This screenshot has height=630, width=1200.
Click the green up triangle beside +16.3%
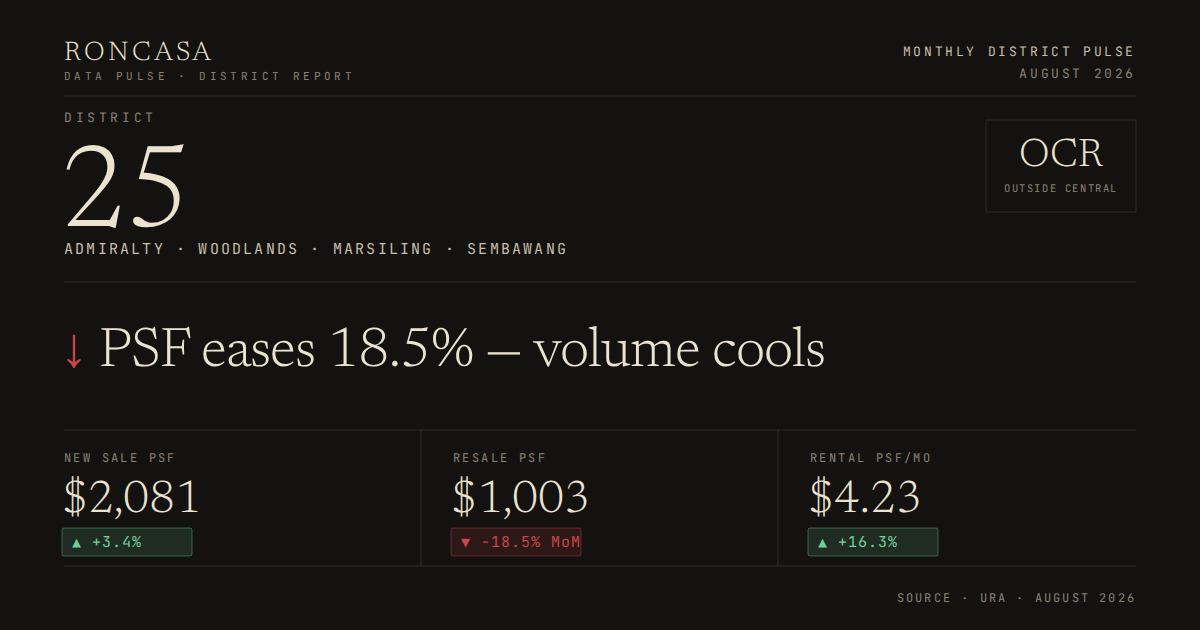[823, 543]
